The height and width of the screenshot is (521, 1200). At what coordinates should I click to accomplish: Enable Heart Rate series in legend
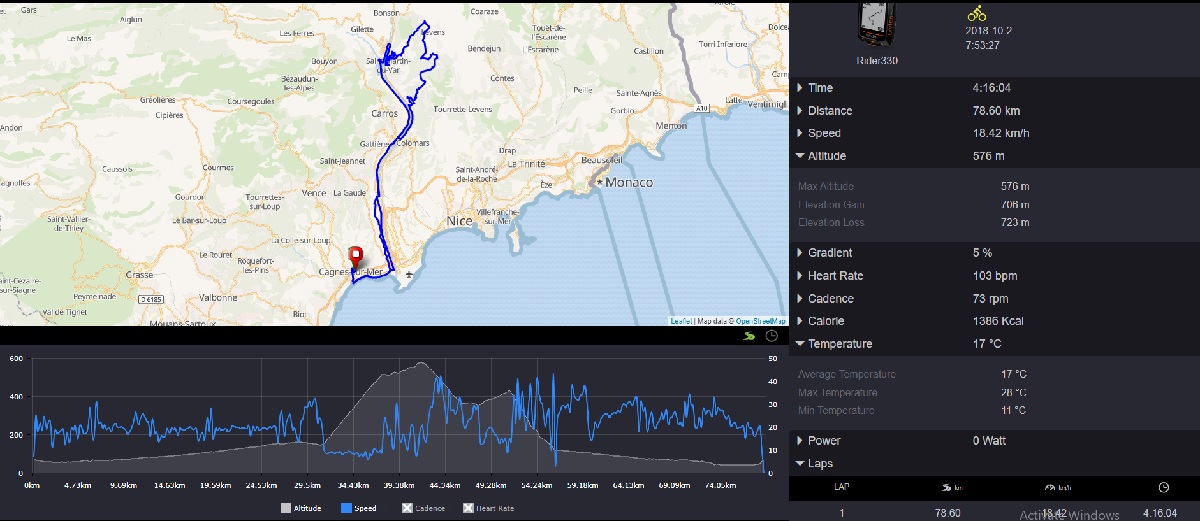click(x=489, y=508)
